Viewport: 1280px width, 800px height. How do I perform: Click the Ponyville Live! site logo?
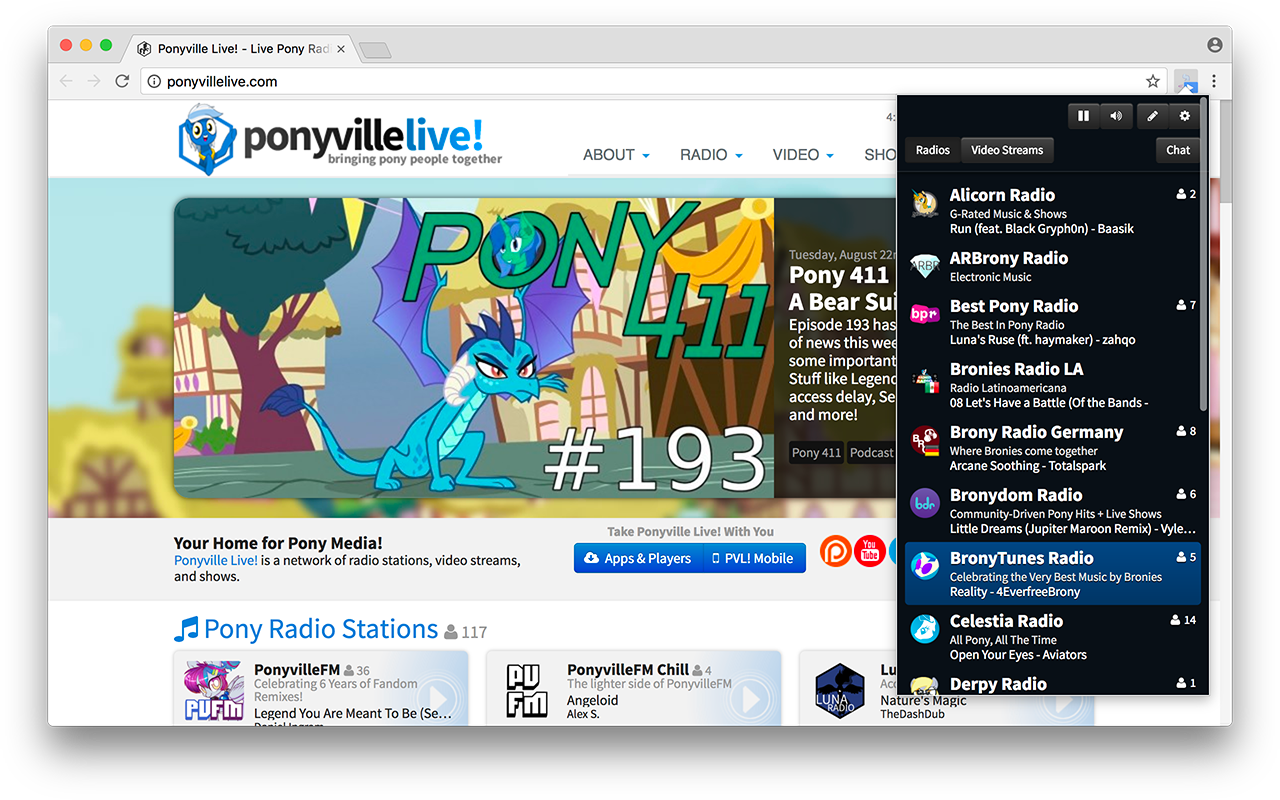[340, 139]
